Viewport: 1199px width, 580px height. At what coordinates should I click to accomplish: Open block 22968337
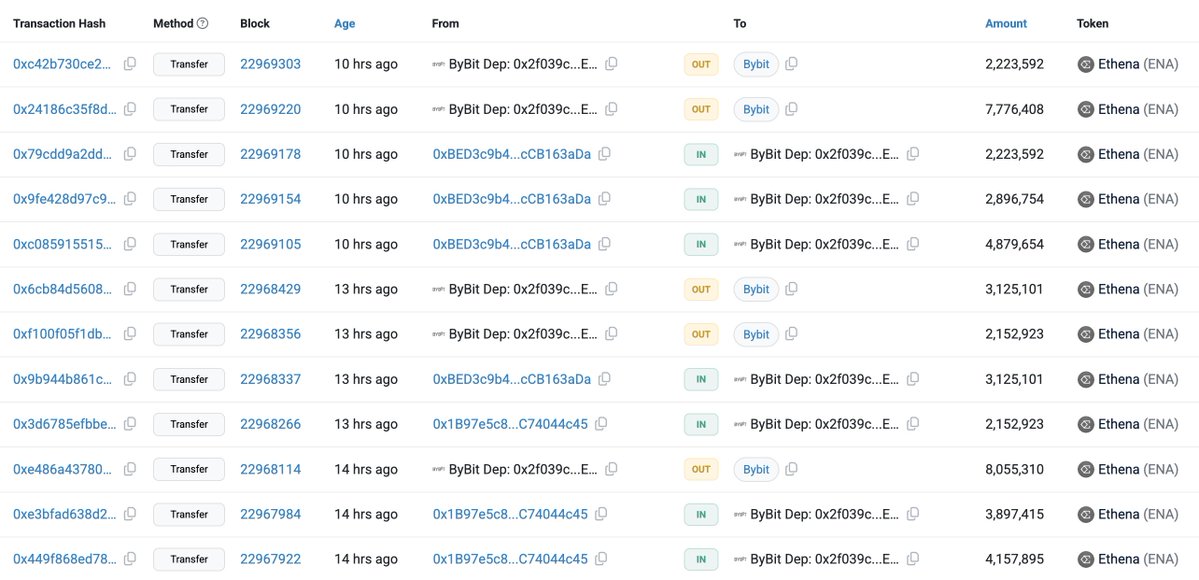tap(271, 379)
